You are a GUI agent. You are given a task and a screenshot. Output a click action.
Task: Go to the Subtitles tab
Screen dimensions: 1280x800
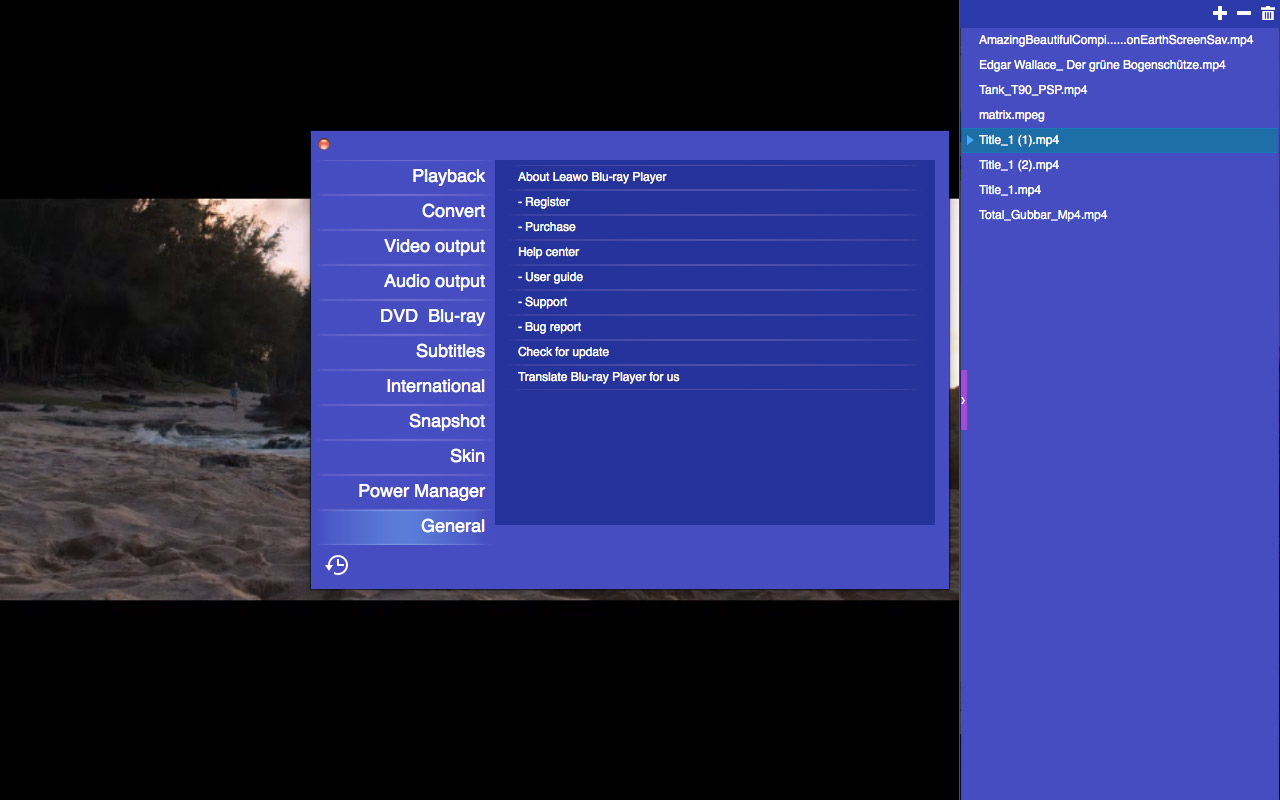pyautogui.click(x=404, y=351)
